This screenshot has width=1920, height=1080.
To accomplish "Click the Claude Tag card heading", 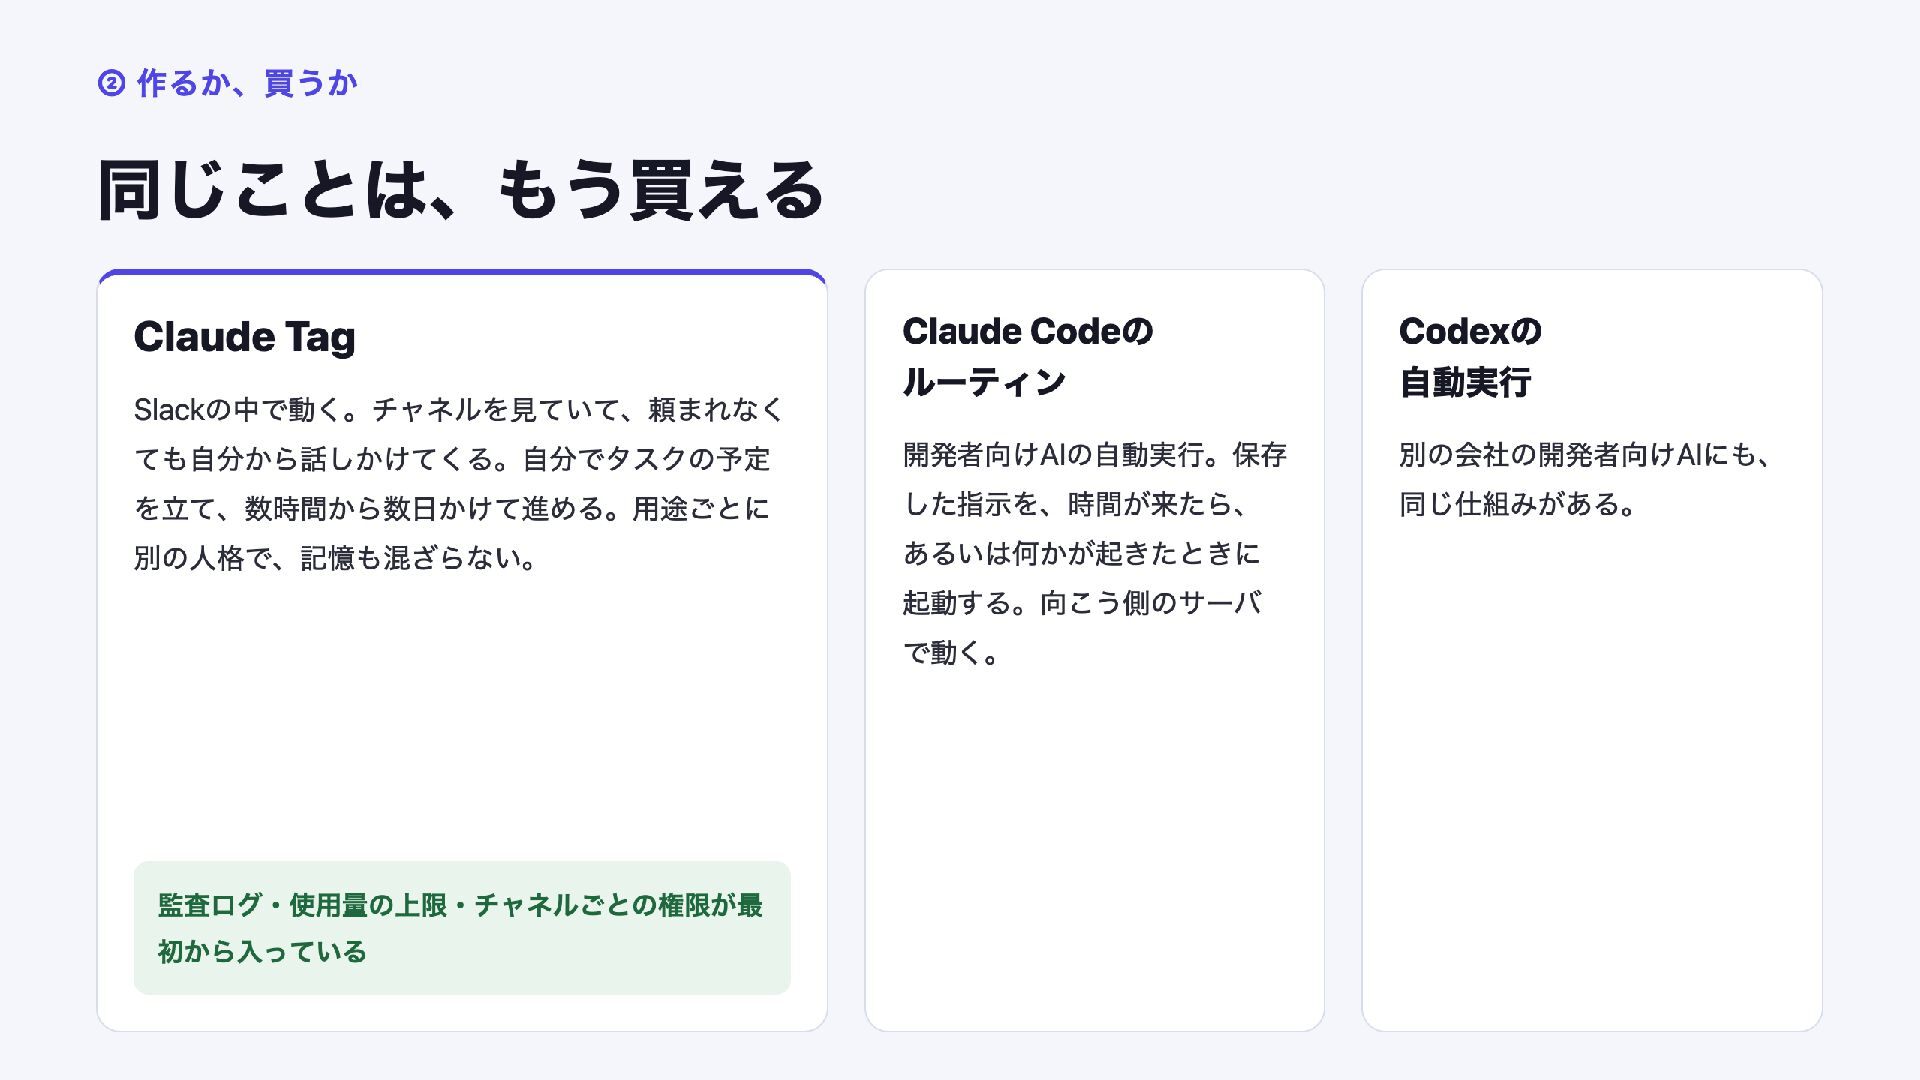I will [x=245, y=337].
